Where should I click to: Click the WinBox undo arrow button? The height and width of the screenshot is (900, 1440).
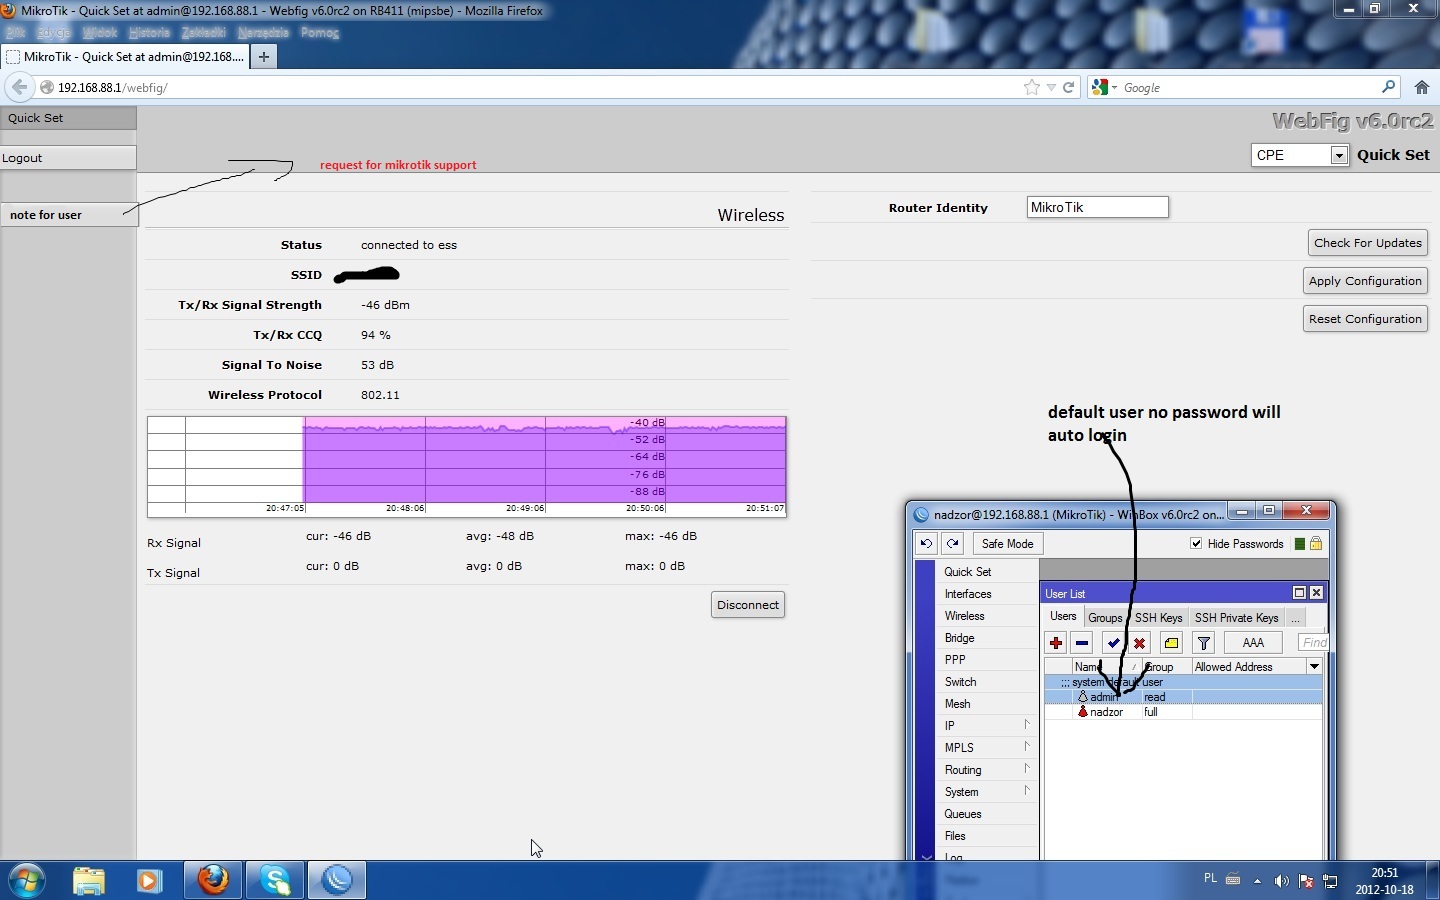point(927,544)
